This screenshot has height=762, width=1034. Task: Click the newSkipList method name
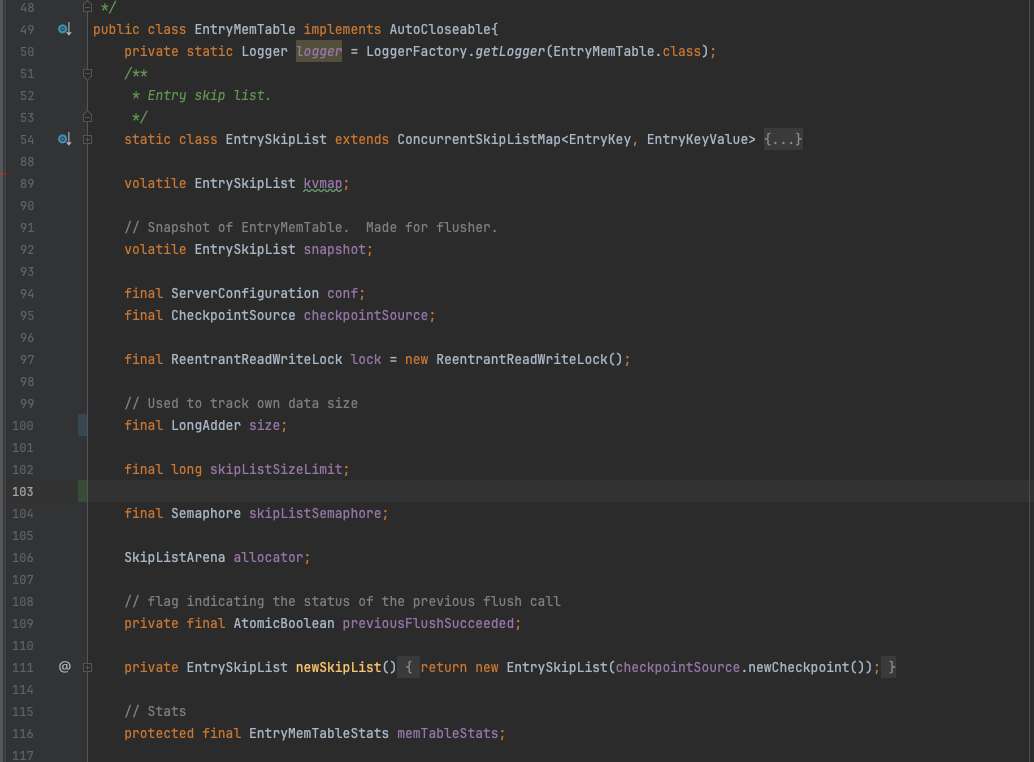coord(338,667)
